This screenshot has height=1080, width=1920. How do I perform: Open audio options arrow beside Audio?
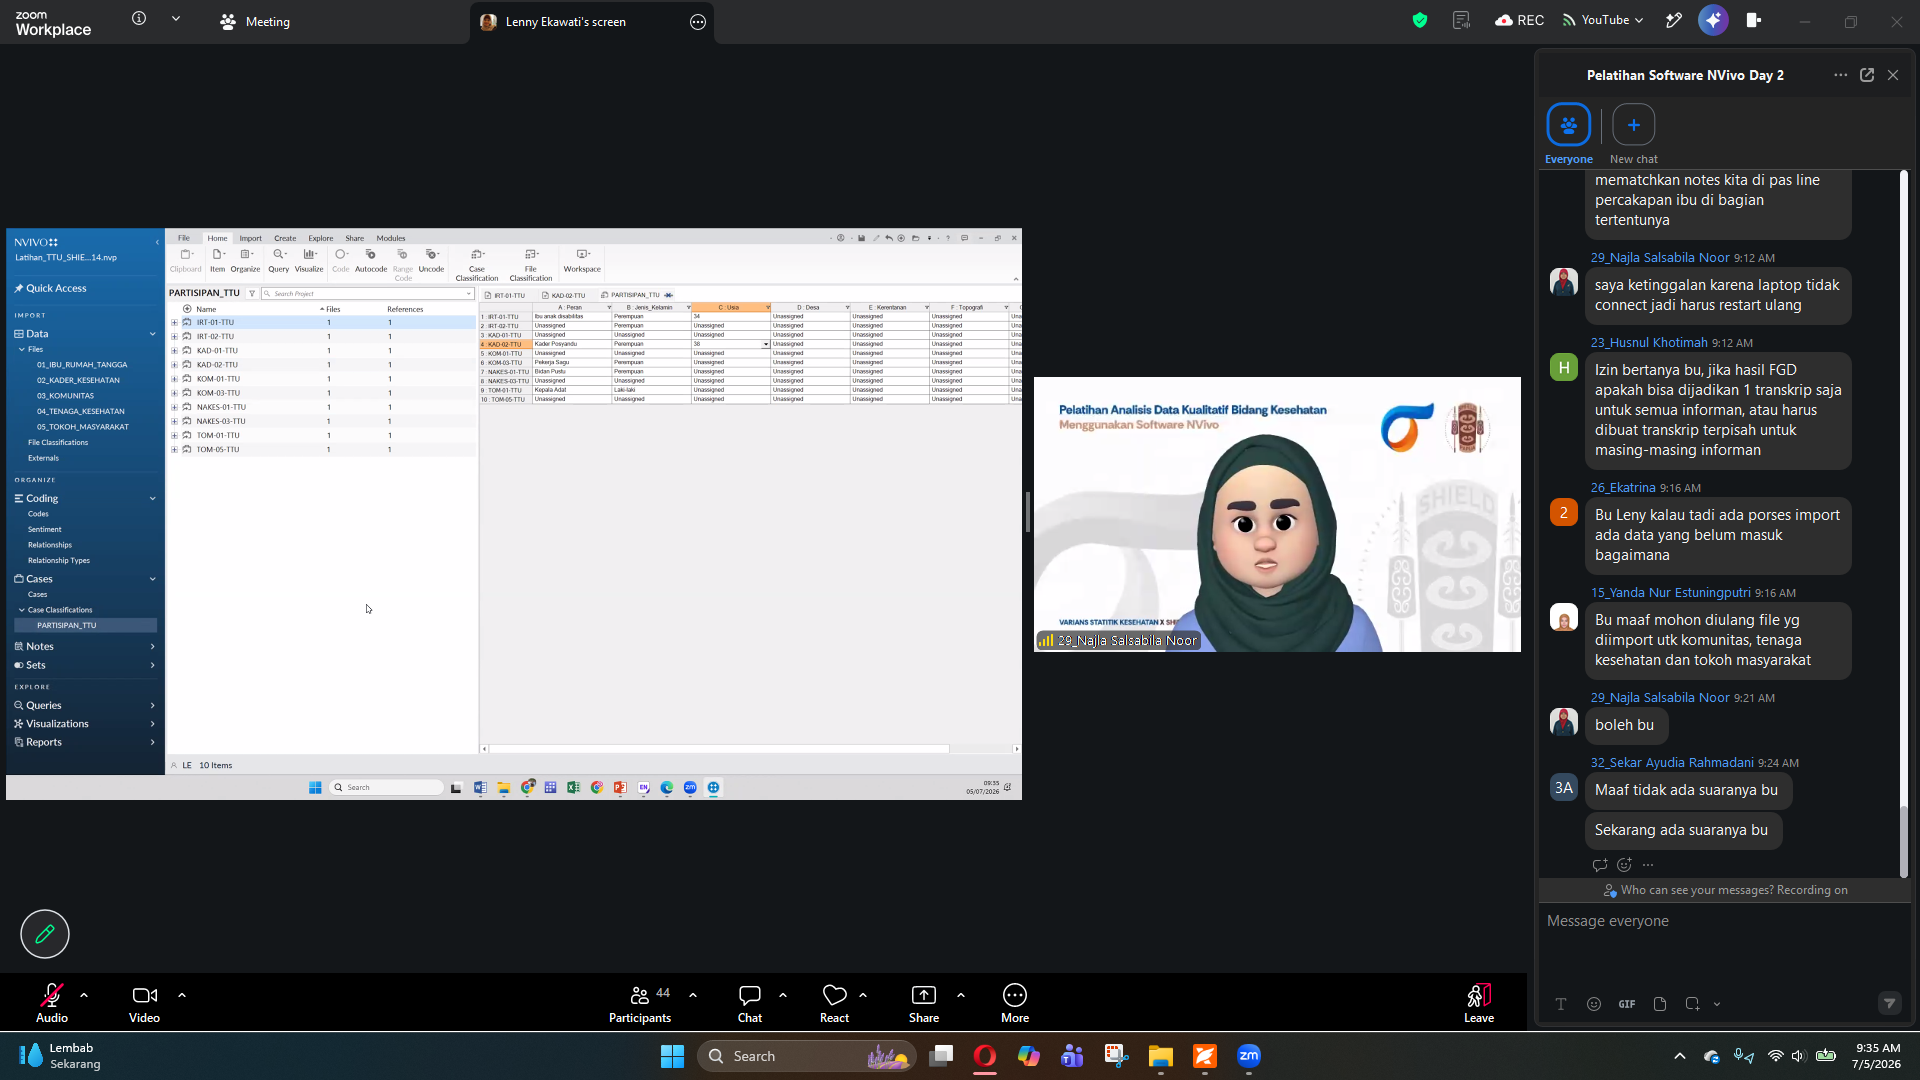(x=84, y=995)
